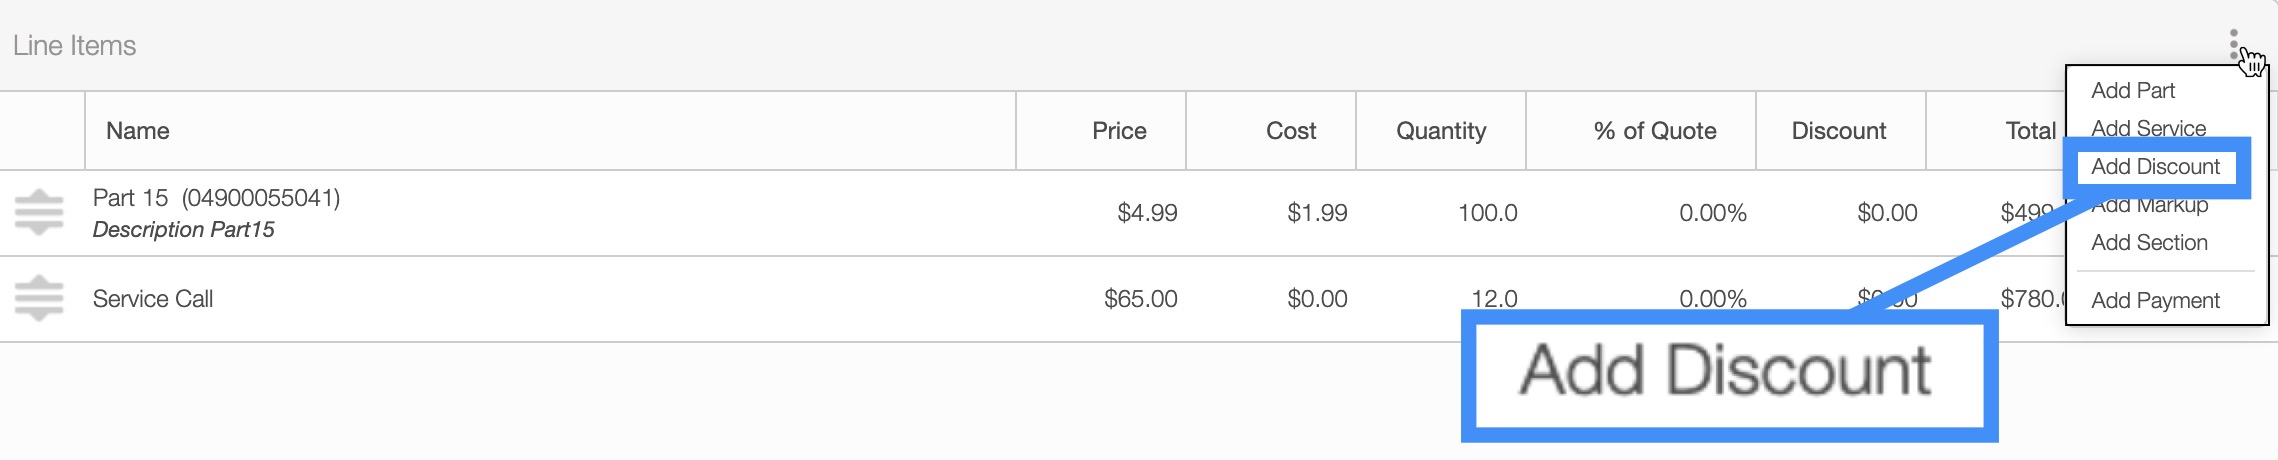
Task: Click Part 15 quantity value 100.0
Action: coord(1487,213)
